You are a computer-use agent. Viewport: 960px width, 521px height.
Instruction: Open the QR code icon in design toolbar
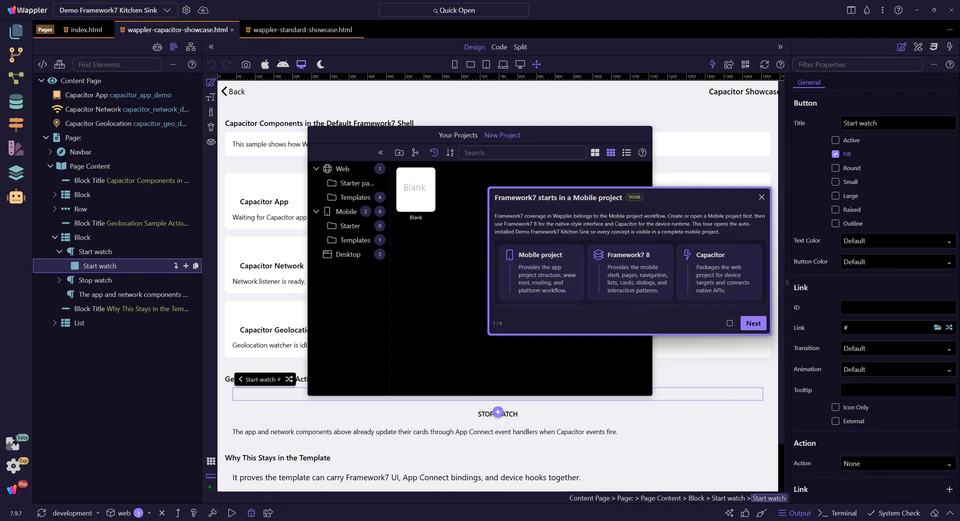pyautogui.click(x=745, y=64)
